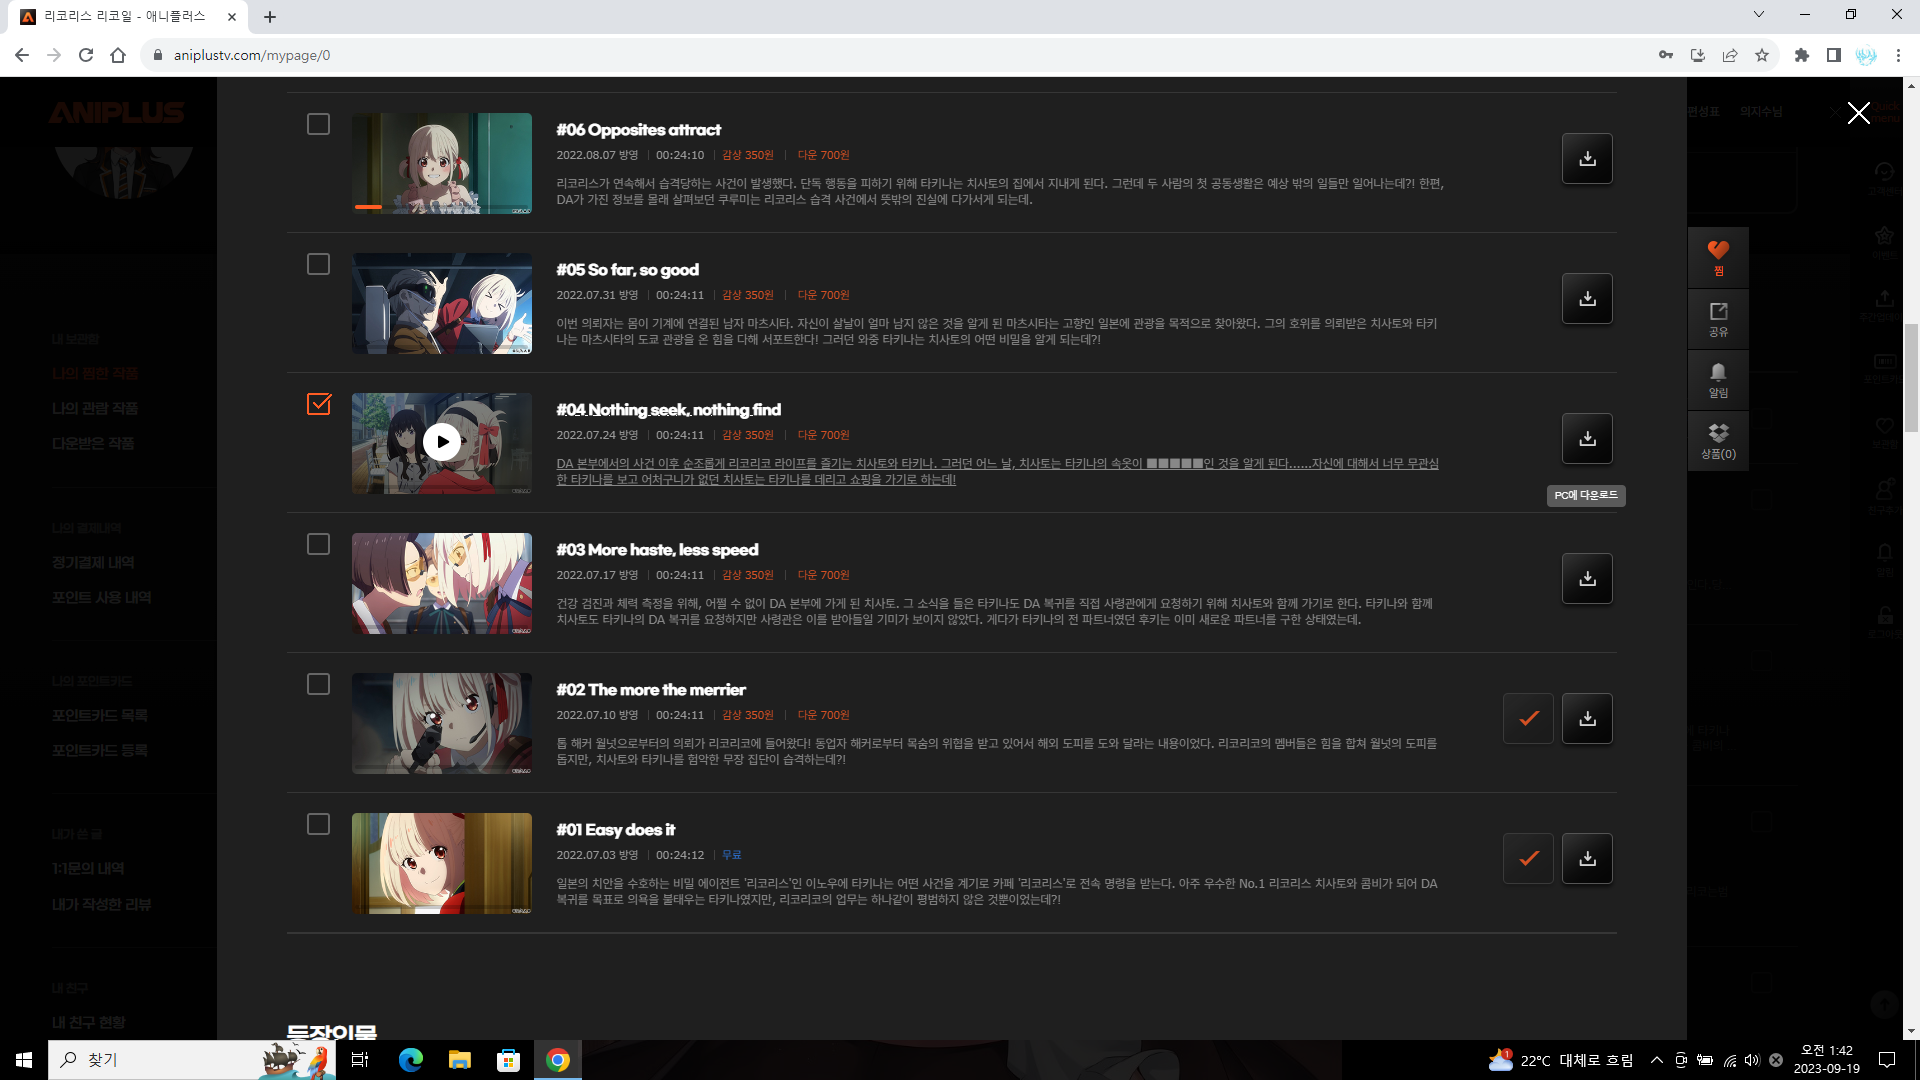
Task: Download episode #04 Nothing seek, nothing find
Action: 1587,439
